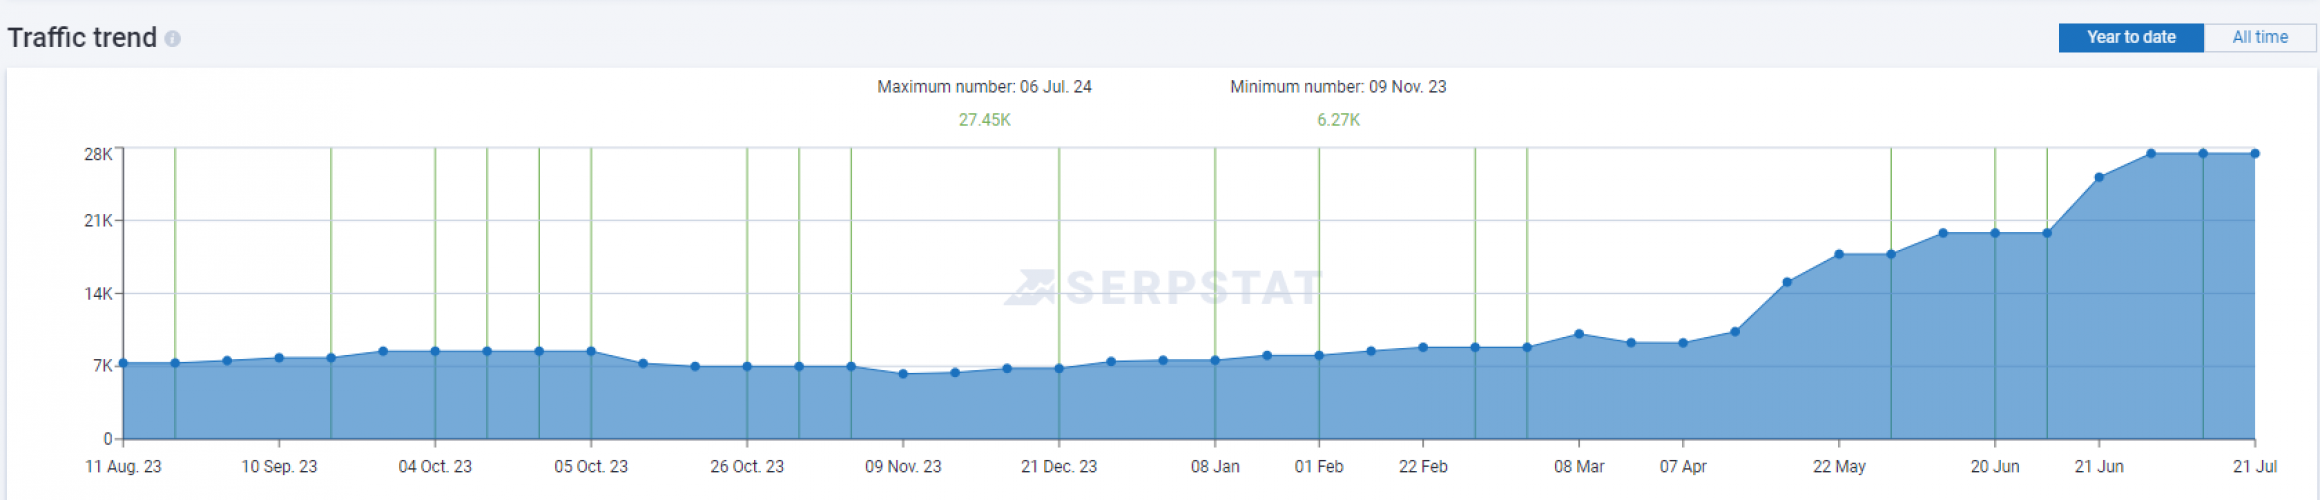Click the data point above 11 Aug. 23
Image resolution: width=2320 pixels, height=500 pixels.
[x=123, y=363]
